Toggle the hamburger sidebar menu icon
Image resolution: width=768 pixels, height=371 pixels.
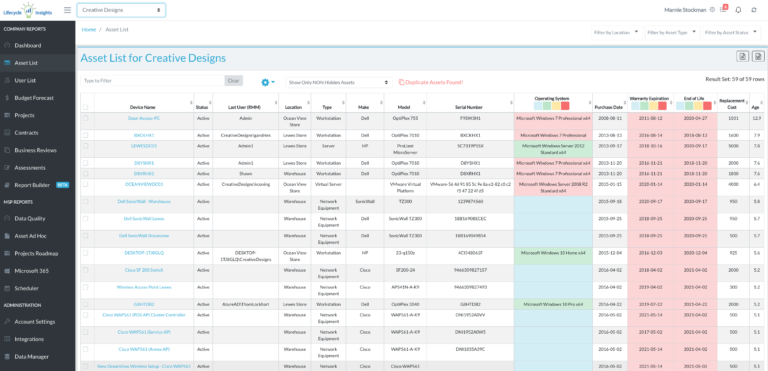(x=67, y=10)
